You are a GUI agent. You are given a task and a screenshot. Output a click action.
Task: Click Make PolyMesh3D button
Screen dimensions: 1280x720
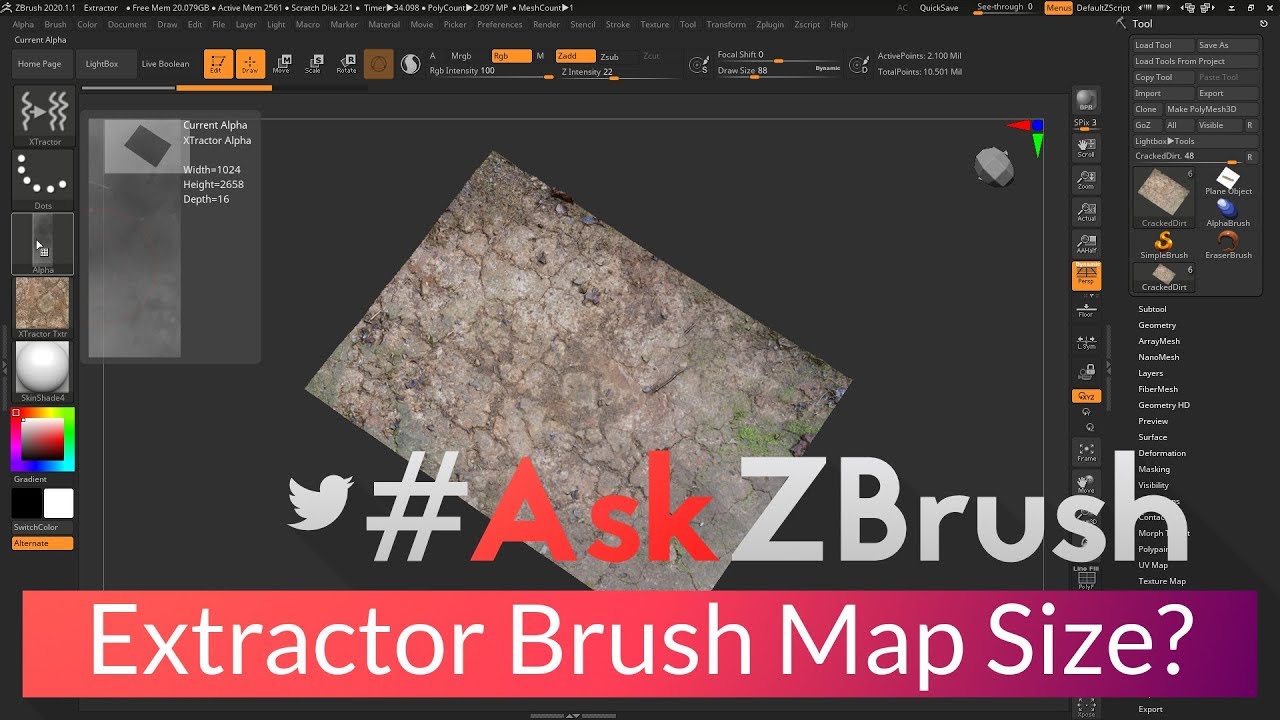(x=1209, y=109)
